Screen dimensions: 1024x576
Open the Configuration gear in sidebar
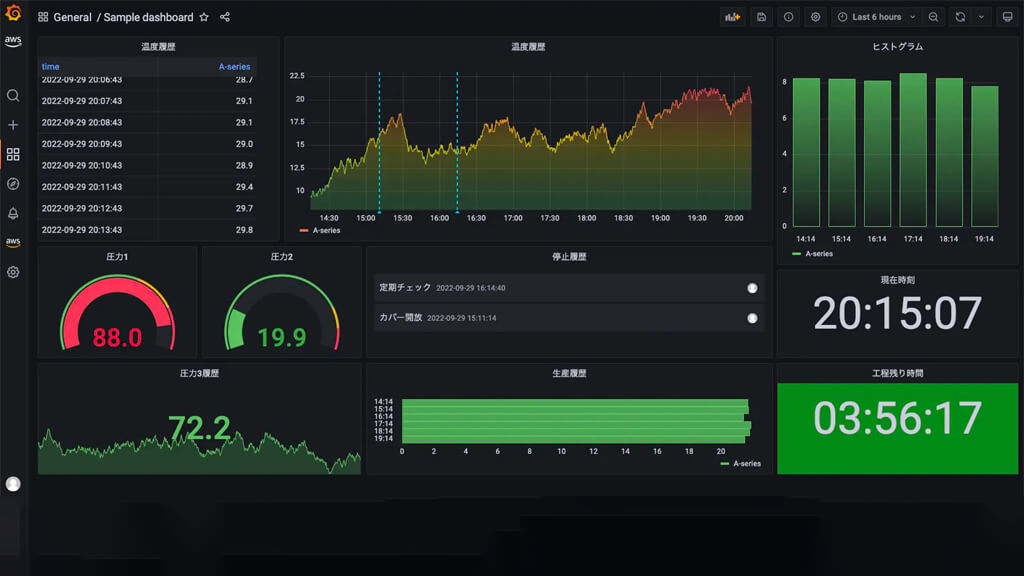13,272
